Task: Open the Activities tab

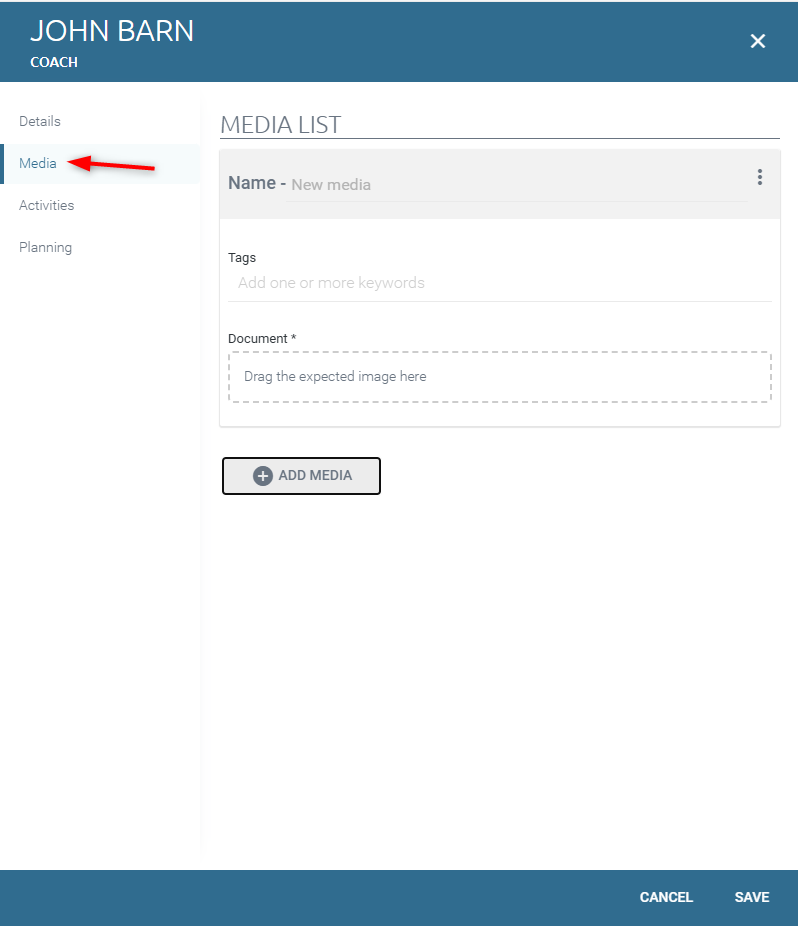Action: (x=46, y=205)
